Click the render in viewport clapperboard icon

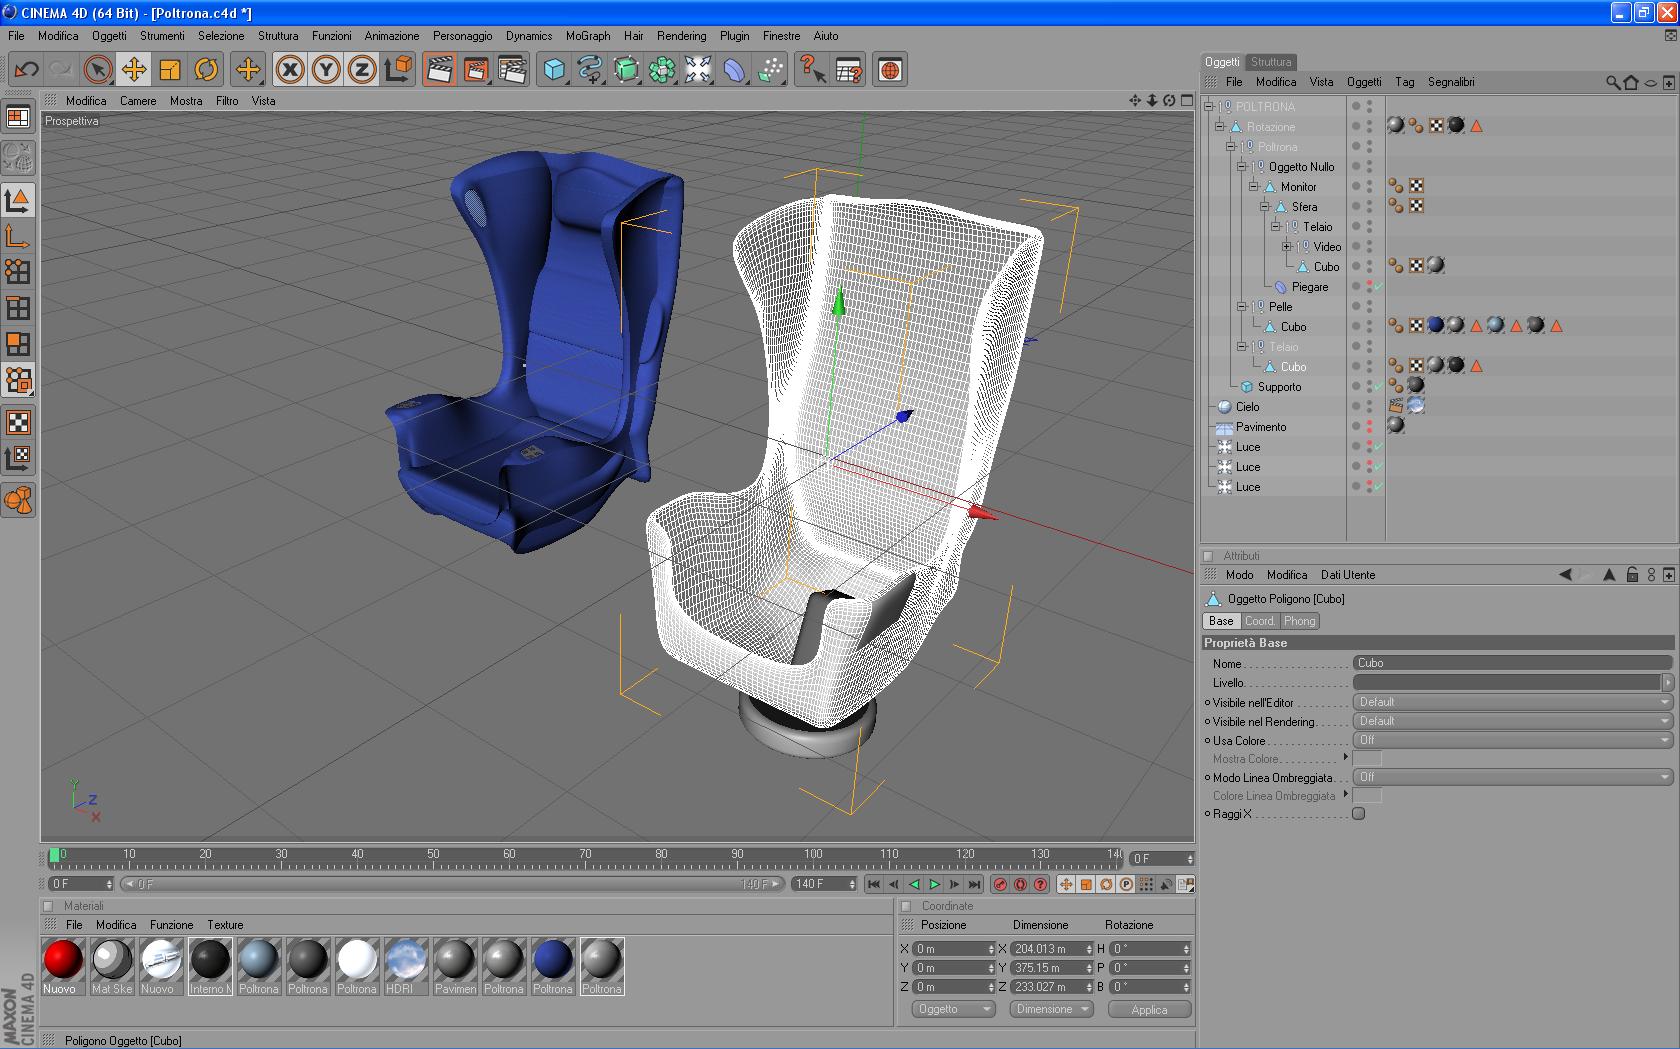coord(439,69)
